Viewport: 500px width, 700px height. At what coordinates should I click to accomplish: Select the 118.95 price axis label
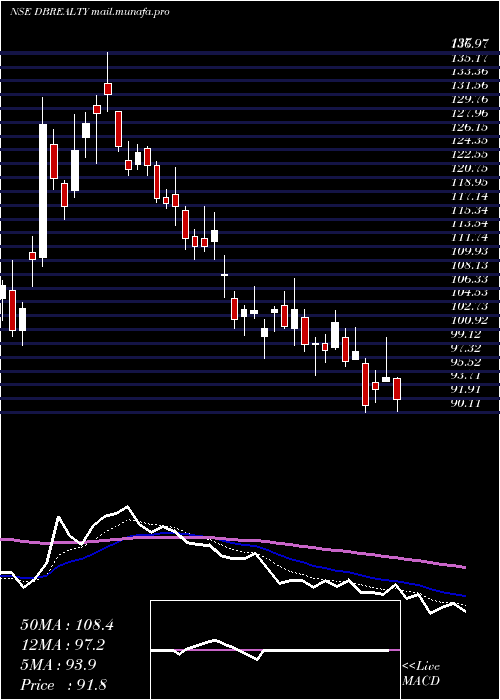point(469,183)
